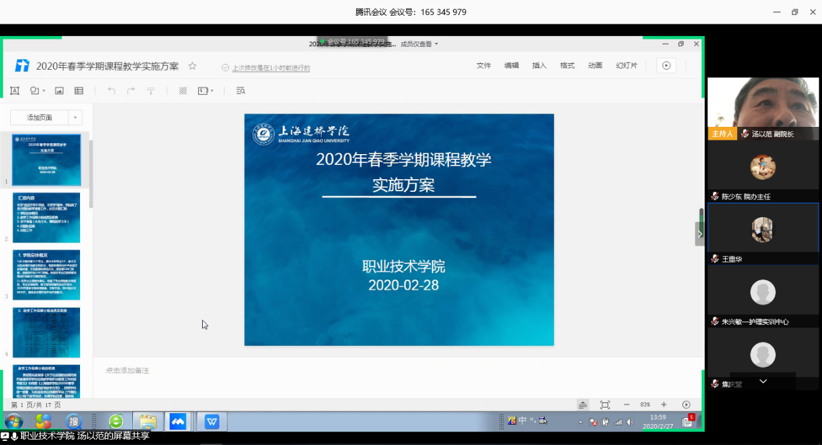The height and width of the screenshot is (445, 822).
Task: Click the slide title text 实施方案
Action: tap(403, 185)
